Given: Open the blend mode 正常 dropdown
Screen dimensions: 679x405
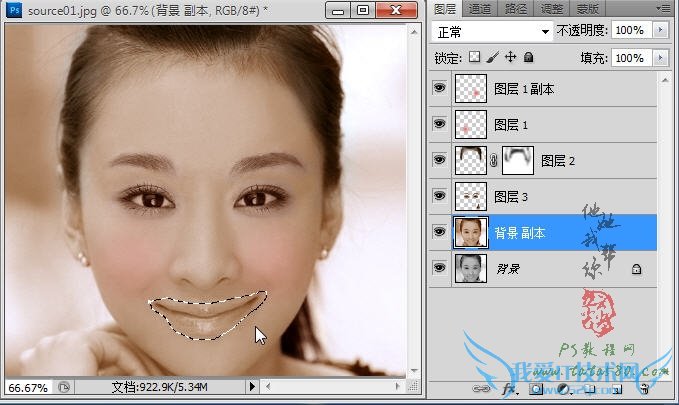Looking at the screenshot, I should [x=492, y=32].
